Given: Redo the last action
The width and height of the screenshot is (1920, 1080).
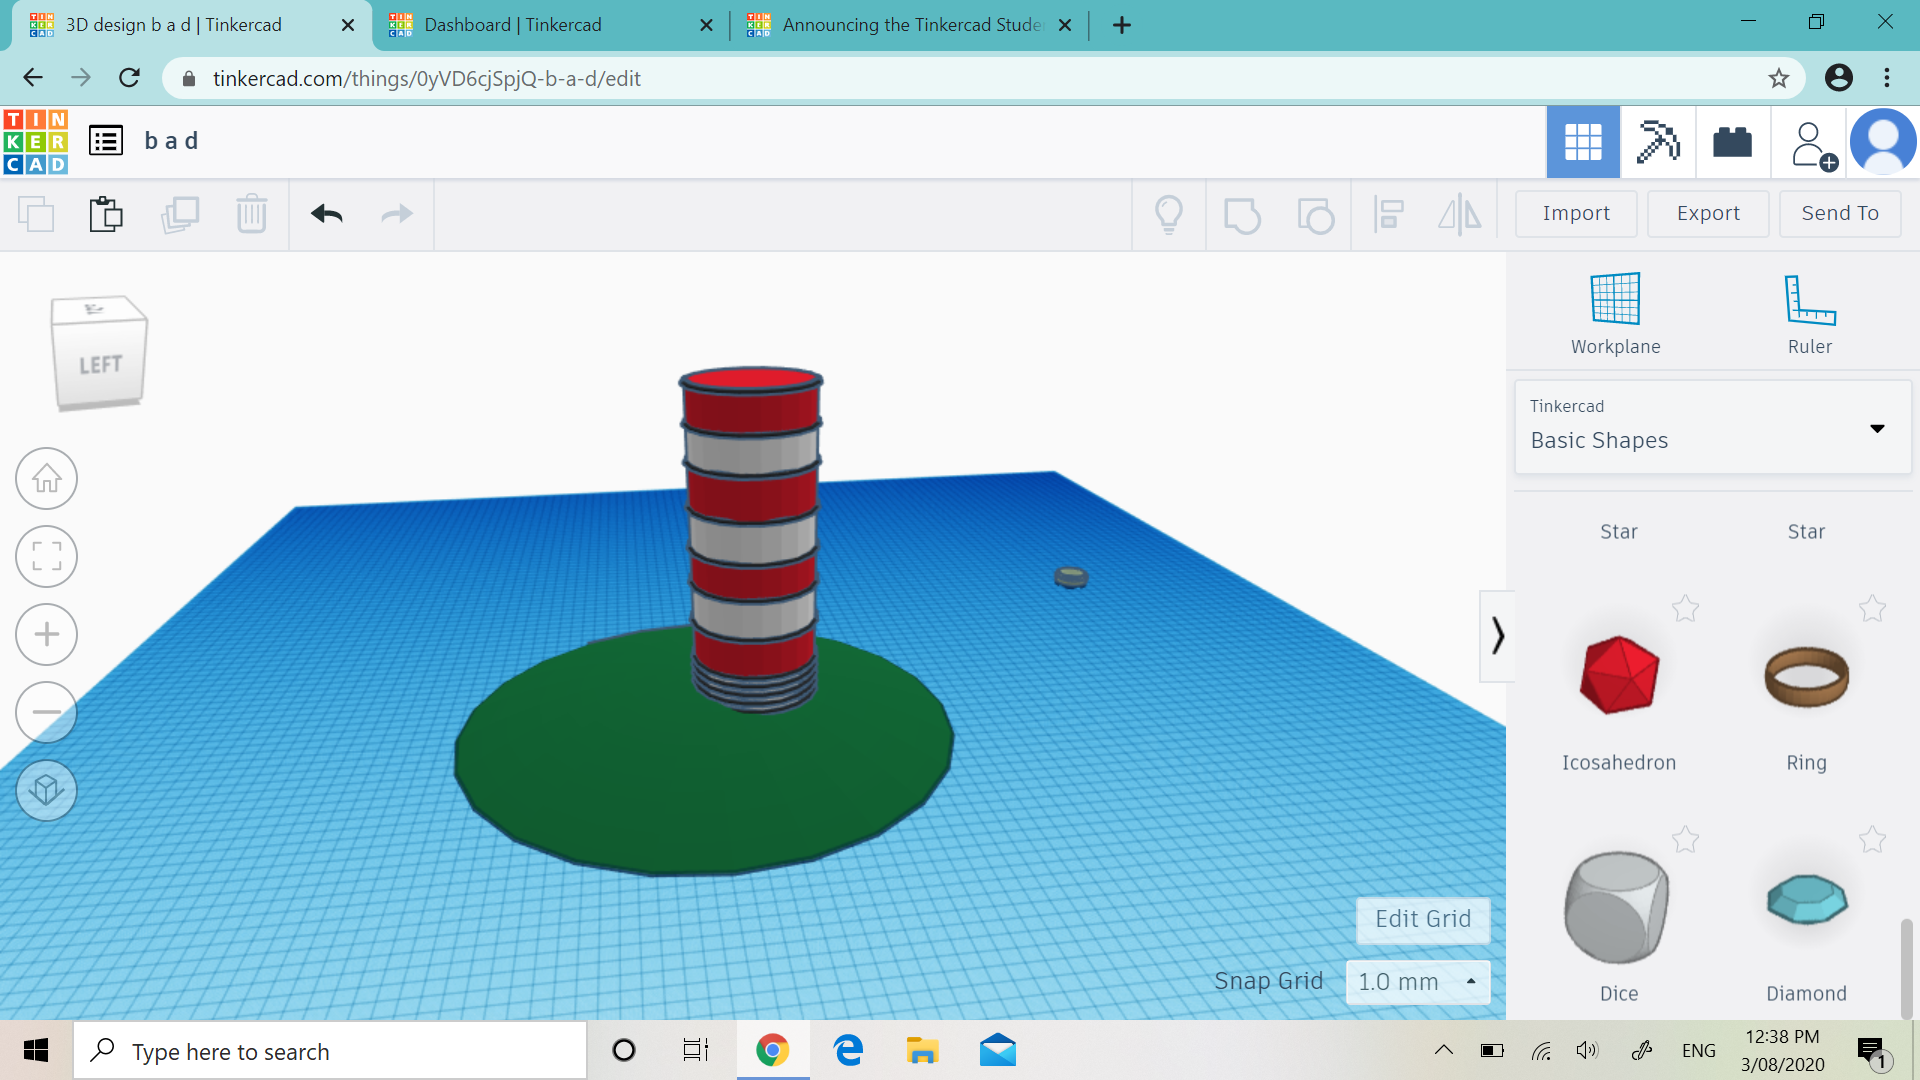Looking at the screenshot, I should 397,214.
